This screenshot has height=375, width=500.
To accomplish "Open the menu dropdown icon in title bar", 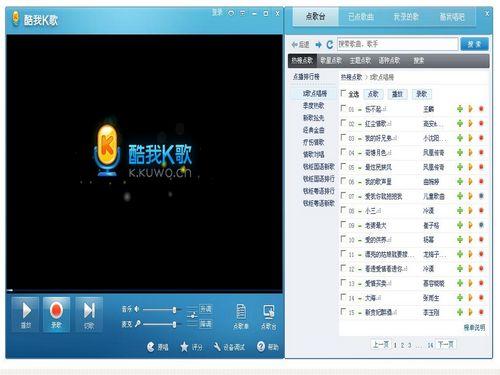I will pos(243,13).
